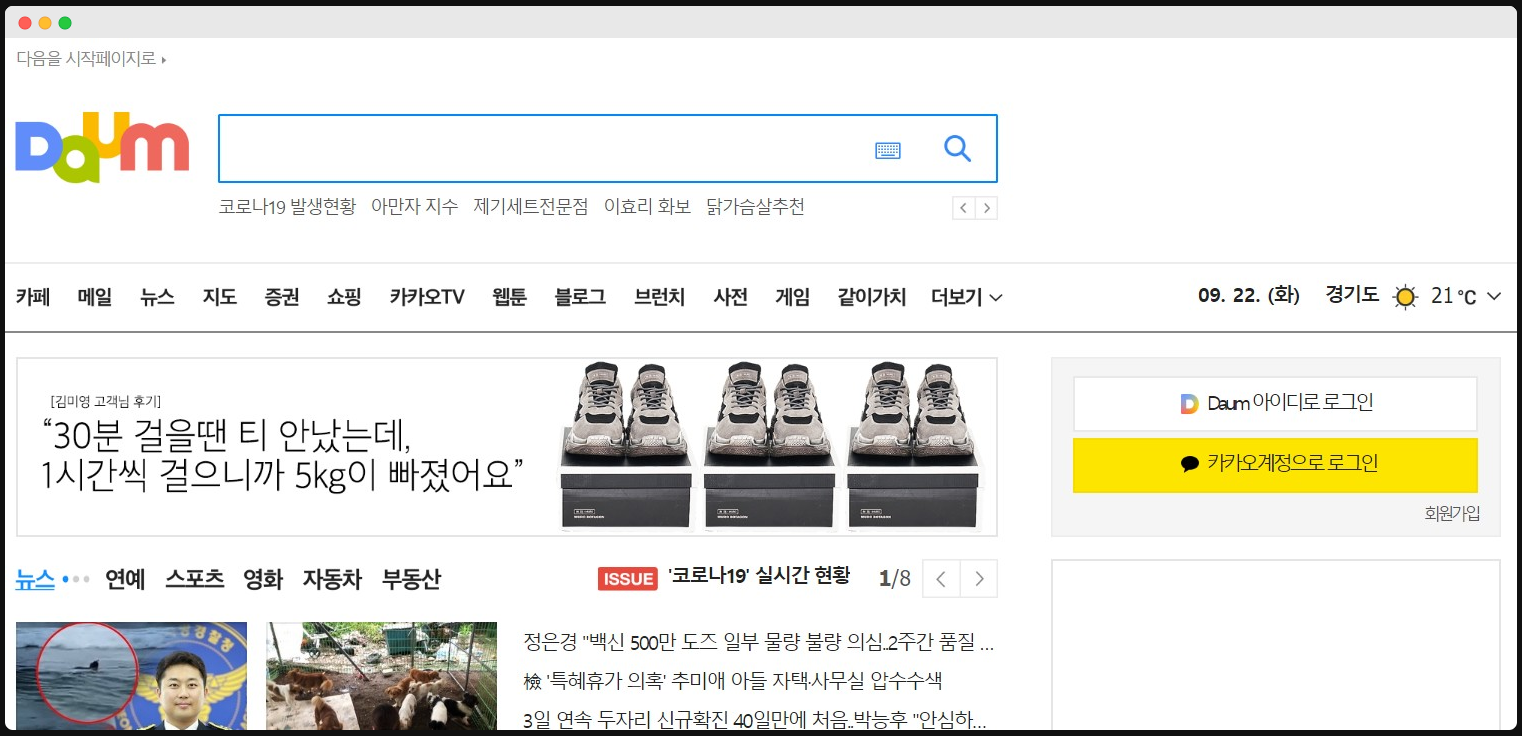Select the 연예 content tab
This screenshot has height=736, width=1522.
coord(125,579)
